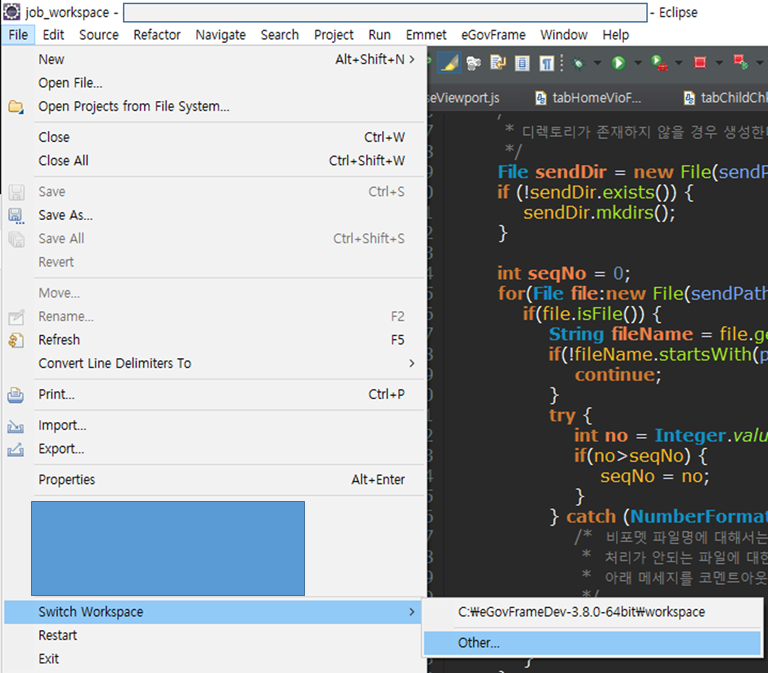The height and width of the screenshot is (673, 768).
Task: Select Import... menu entry
Action: [213, 426]
